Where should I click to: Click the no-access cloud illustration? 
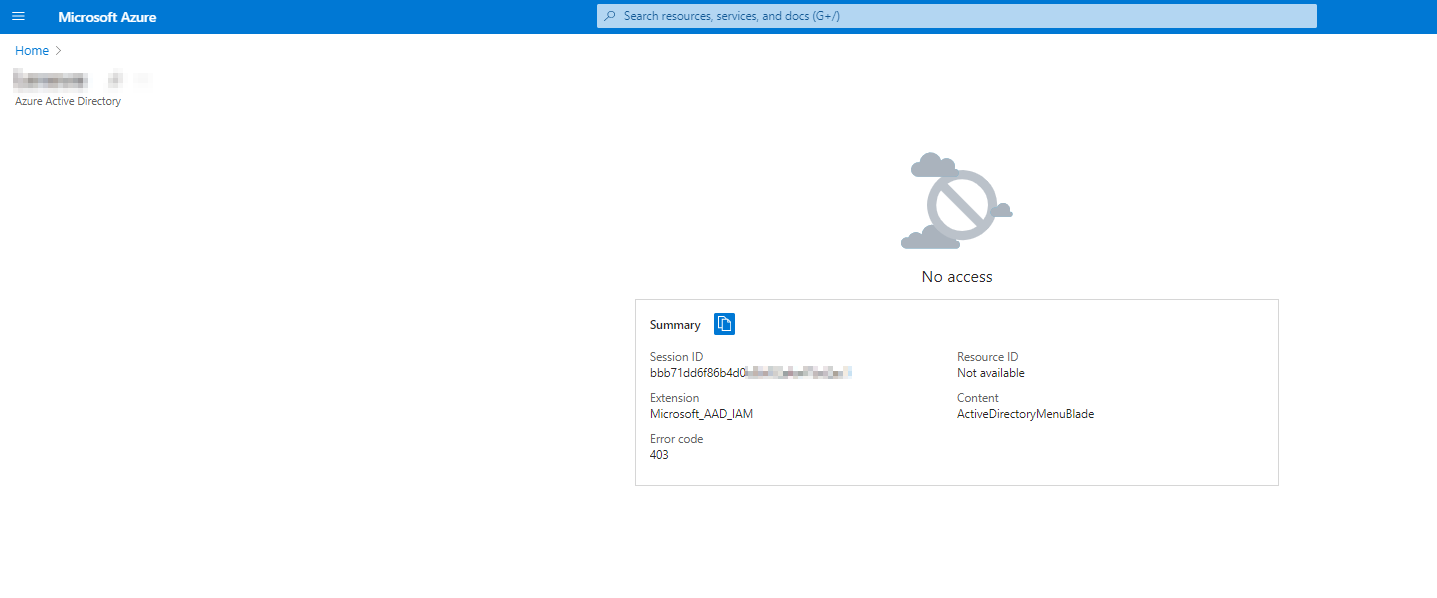[957, 201]
